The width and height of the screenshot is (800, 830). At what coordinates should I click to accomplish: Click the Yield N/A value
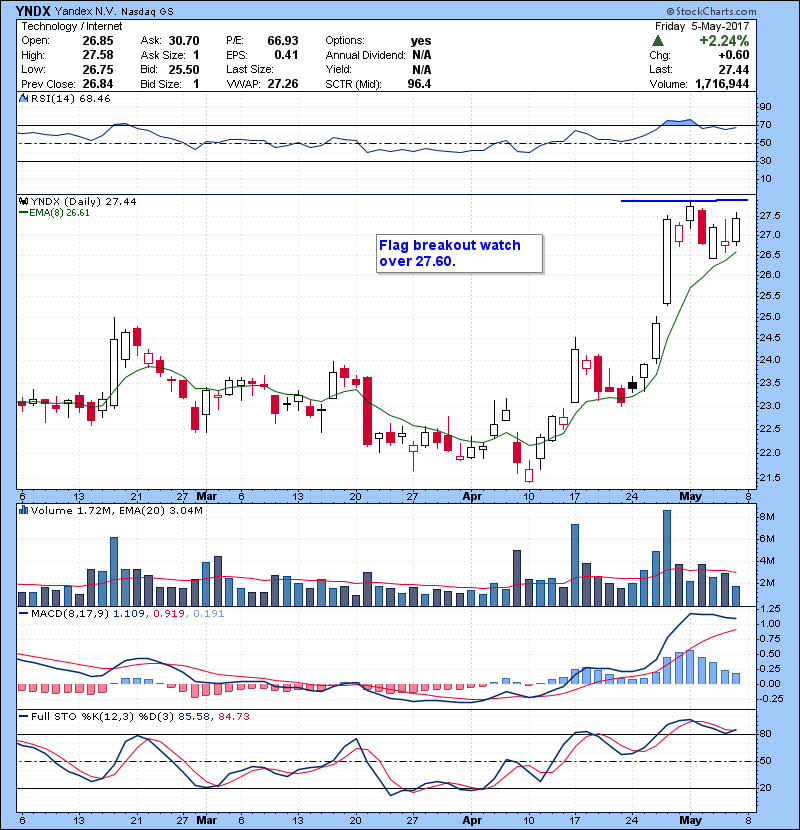[x=421, y=69]
